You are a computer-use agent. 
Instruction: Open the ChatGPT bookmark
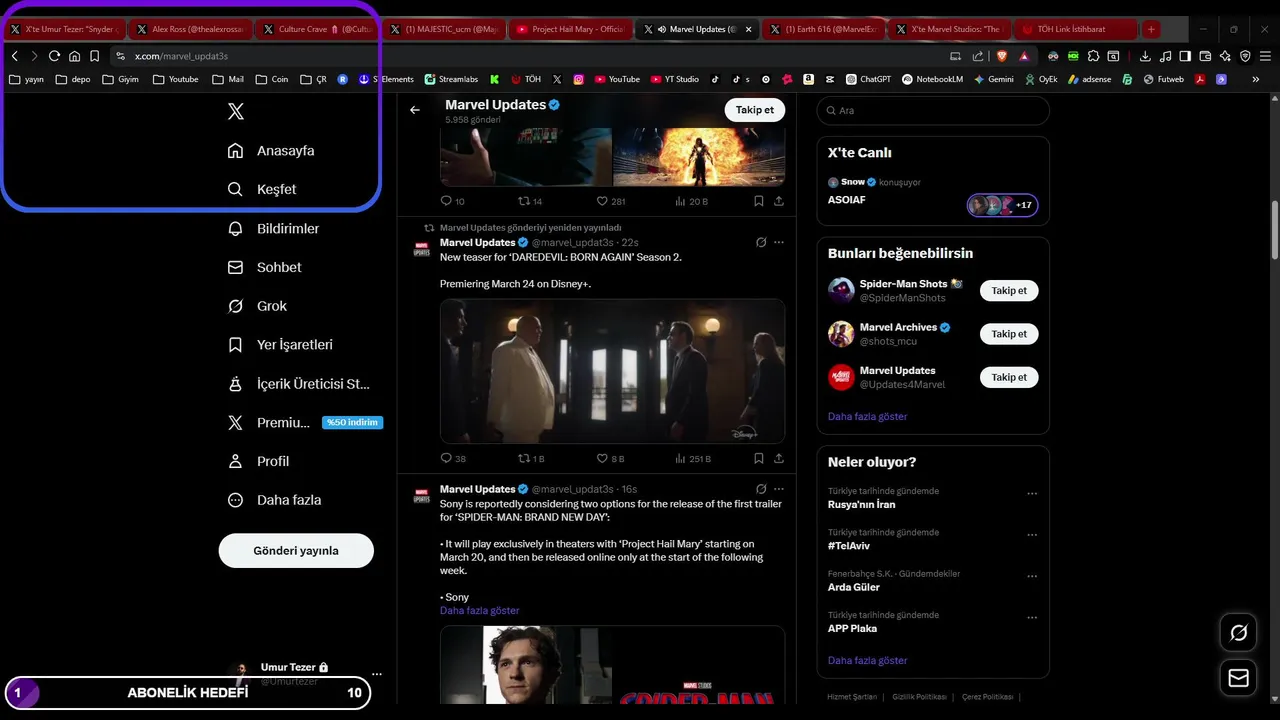coord(868,79)
